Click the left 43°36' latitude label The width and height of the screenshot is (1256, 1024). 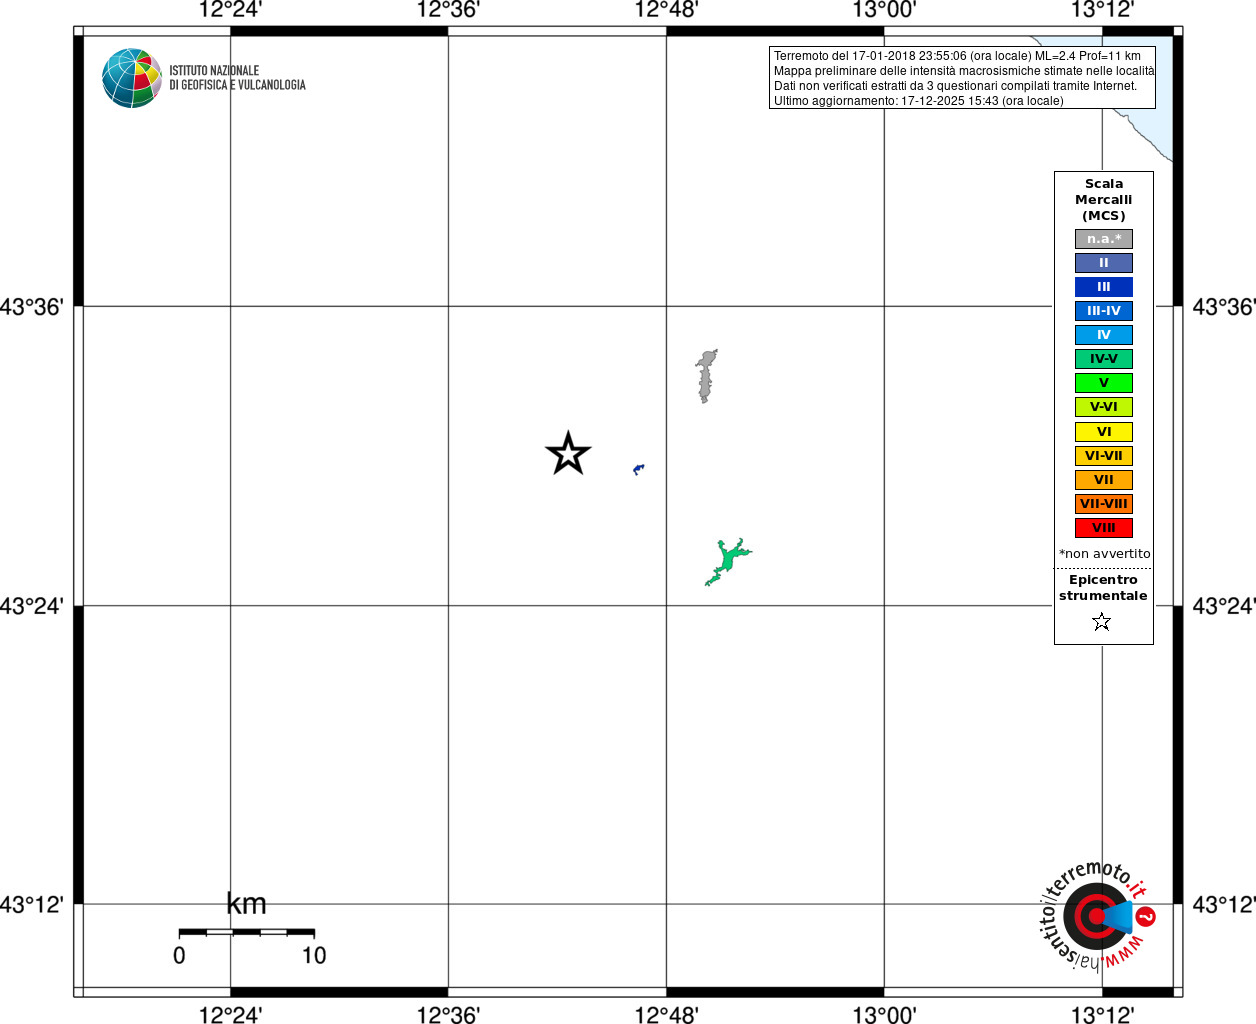click(31, 307)
